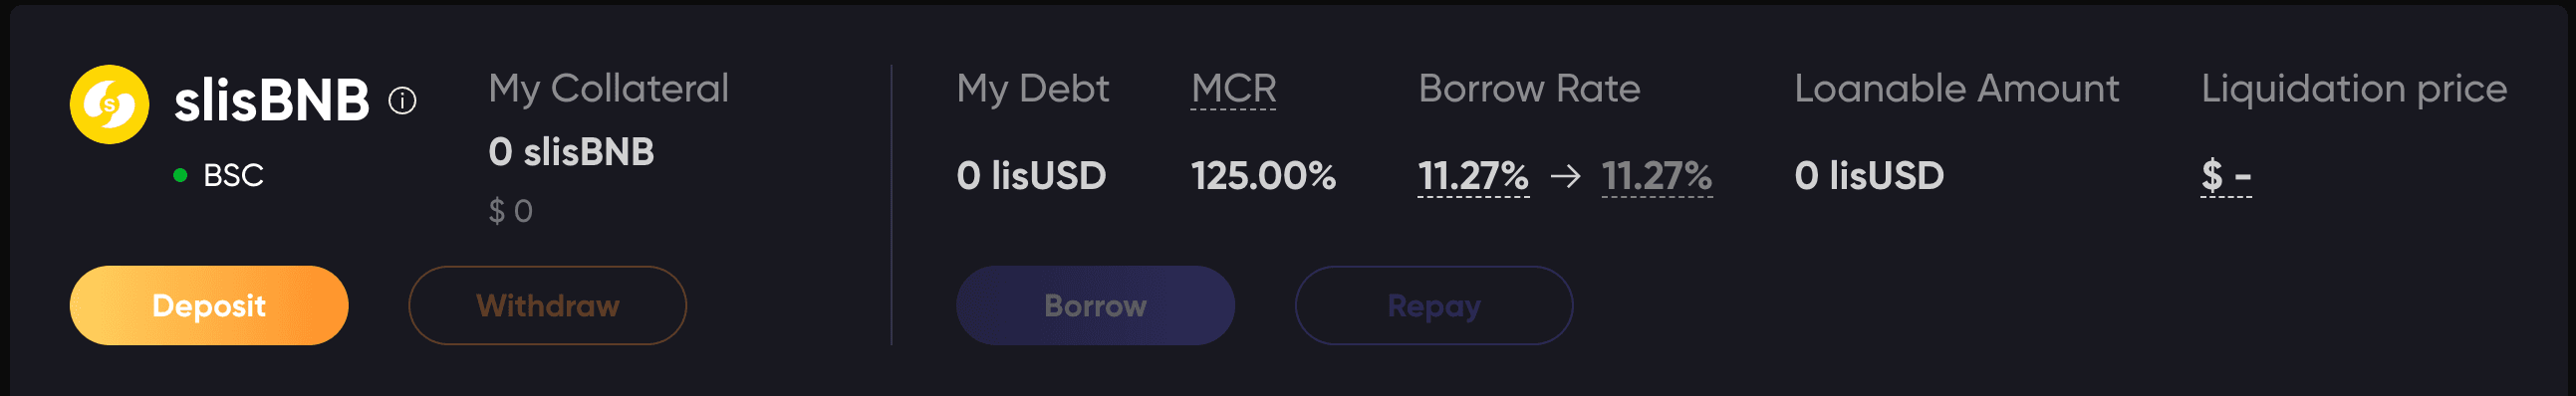Click the Withdraw button
The width and height of the screenshot is (2576, 396).
point(547,305)
